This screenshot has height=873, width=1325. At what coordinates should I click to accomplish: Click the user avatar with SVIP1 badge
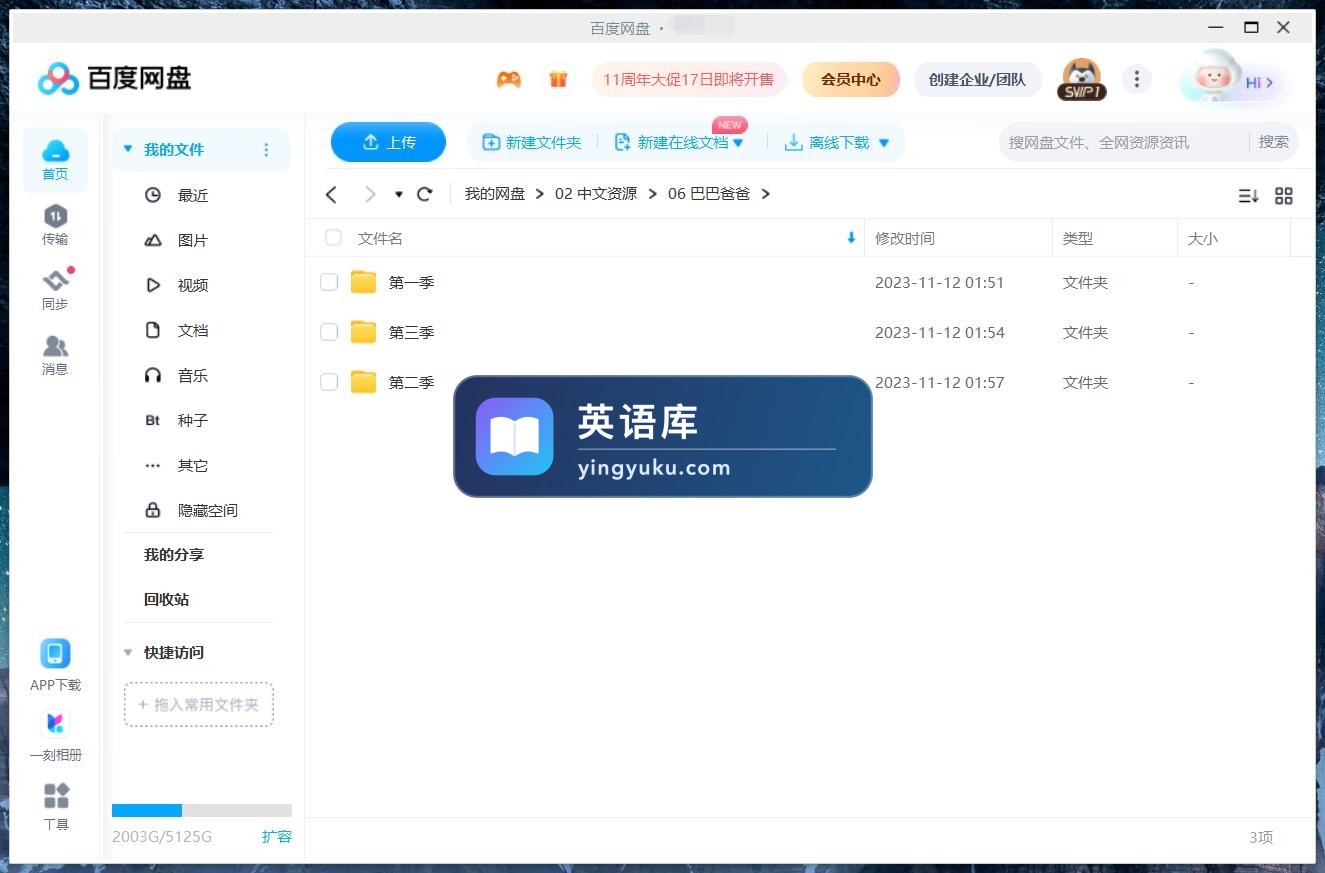(1082, 79)
